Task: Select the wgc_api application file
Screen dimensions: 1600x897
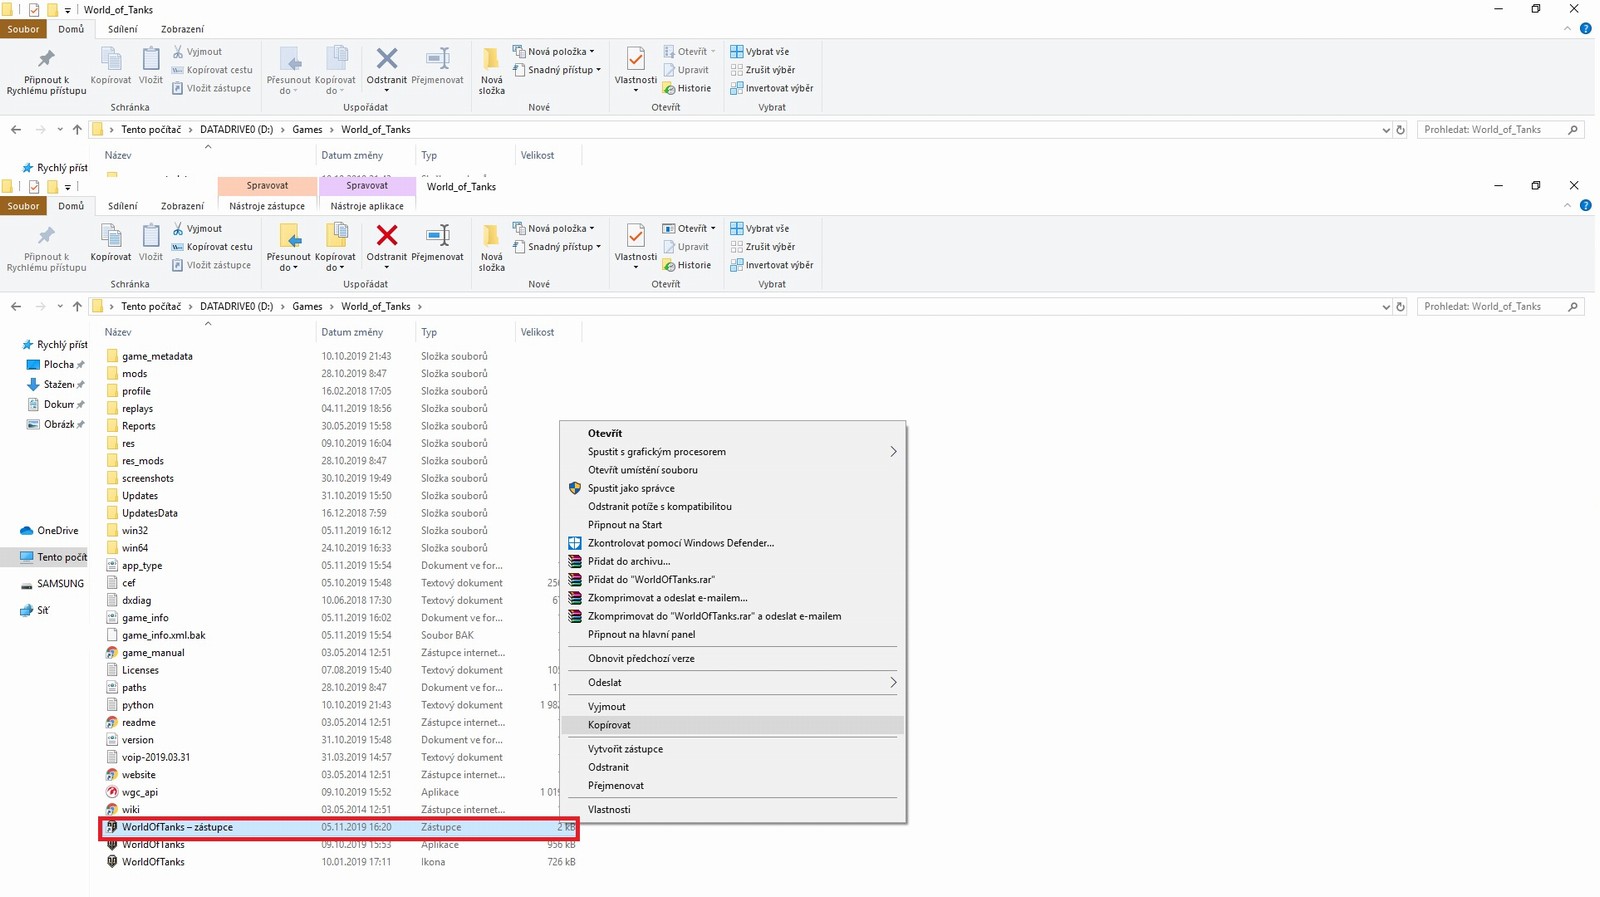Action: pos(140,792)
